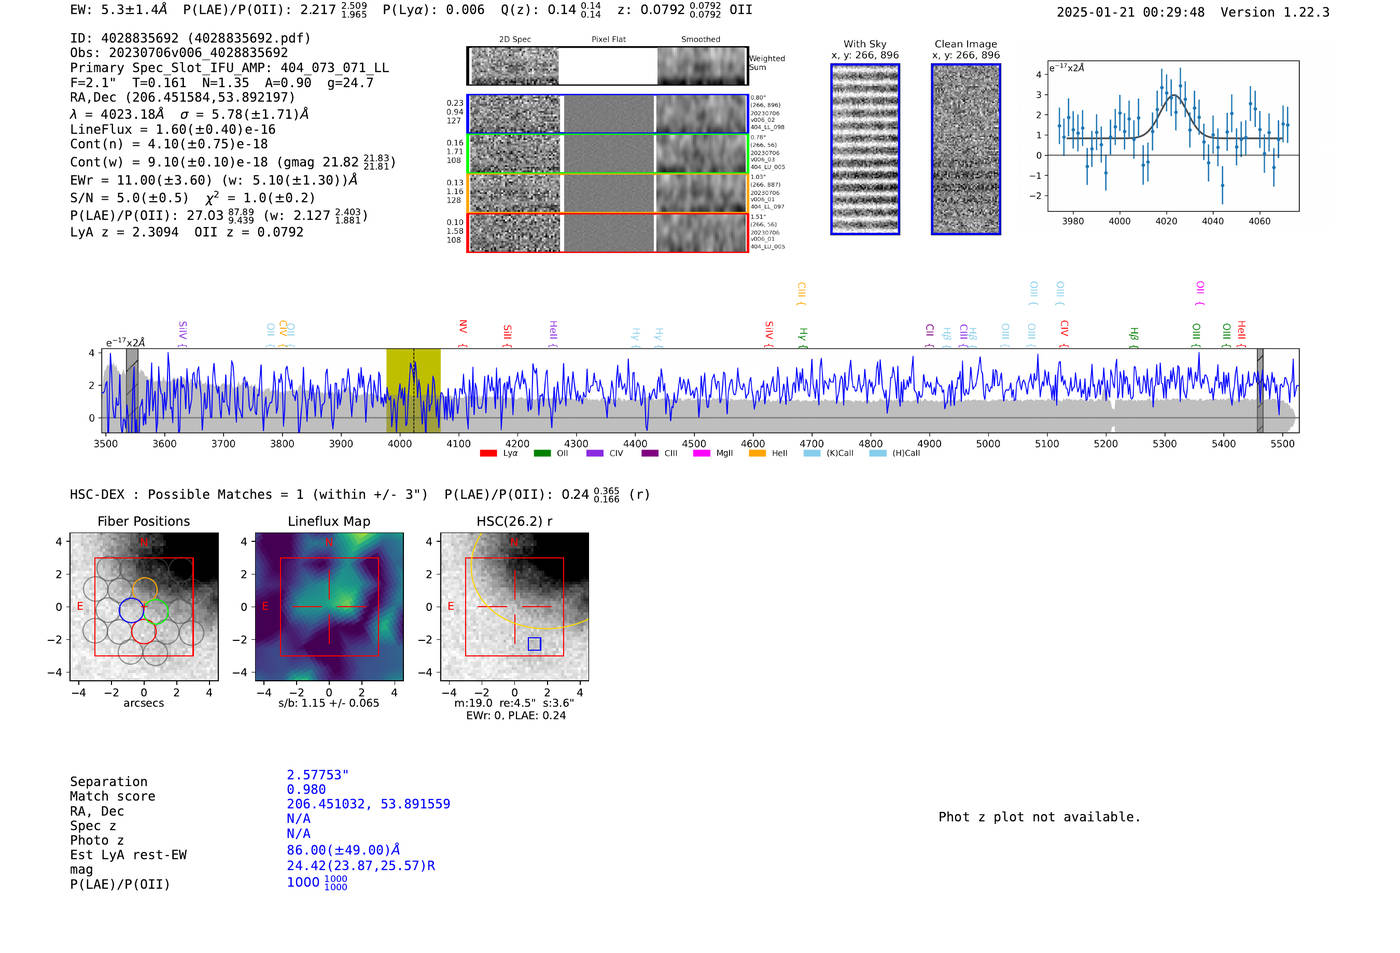The height and width of the screenshot is (953, 1400).
Task: Select the red fiber circle below center
Action: coord(144,631)
